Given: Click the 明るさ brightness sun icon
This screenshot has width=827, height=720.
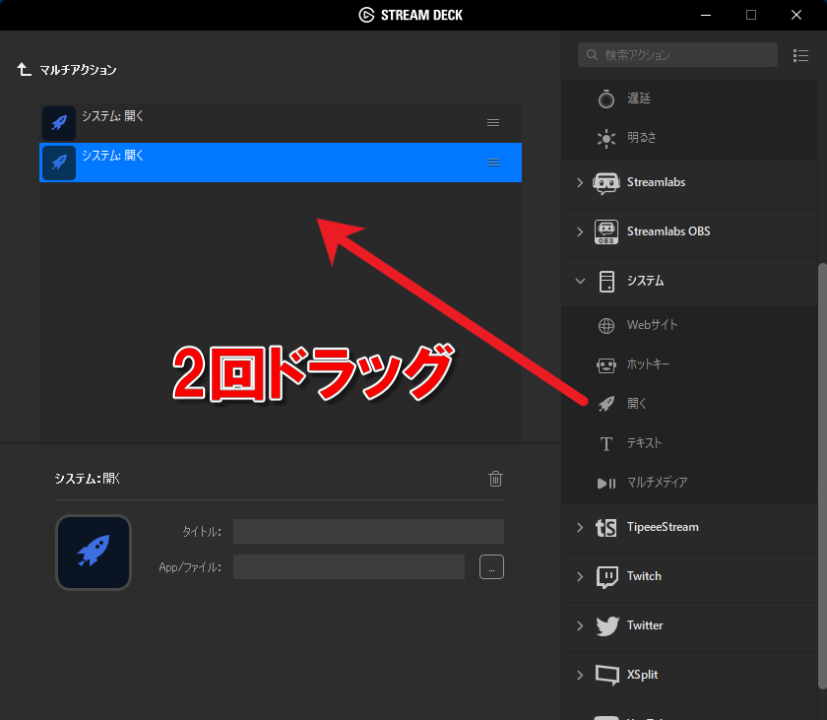Looking at the screenshot, I should click(605, 137).
